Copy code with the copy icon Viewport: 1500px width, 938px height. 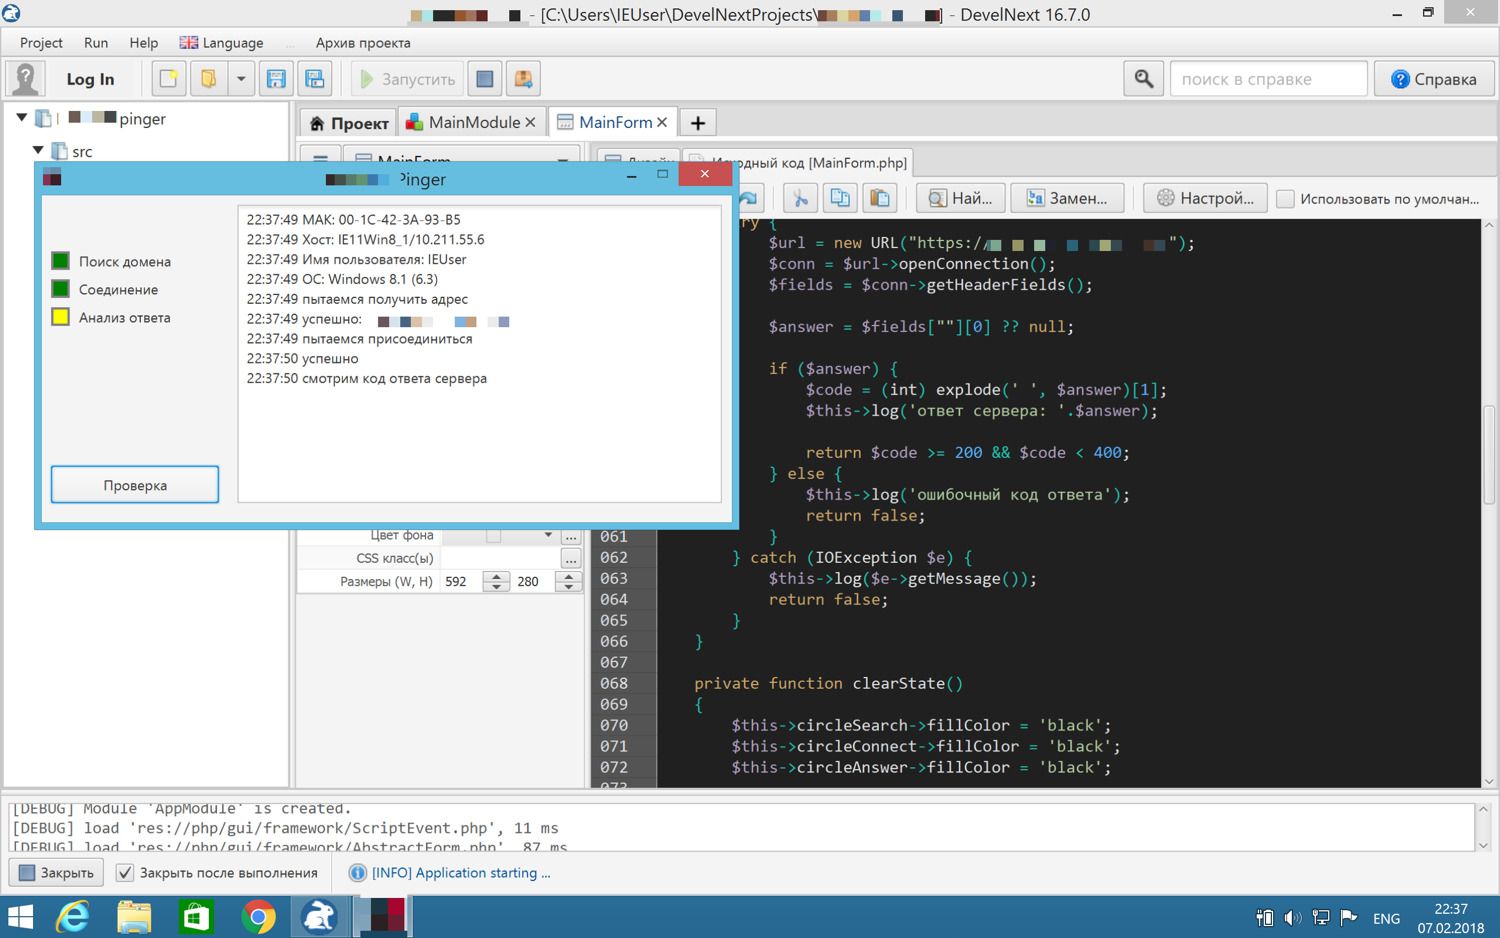point(840,198)
